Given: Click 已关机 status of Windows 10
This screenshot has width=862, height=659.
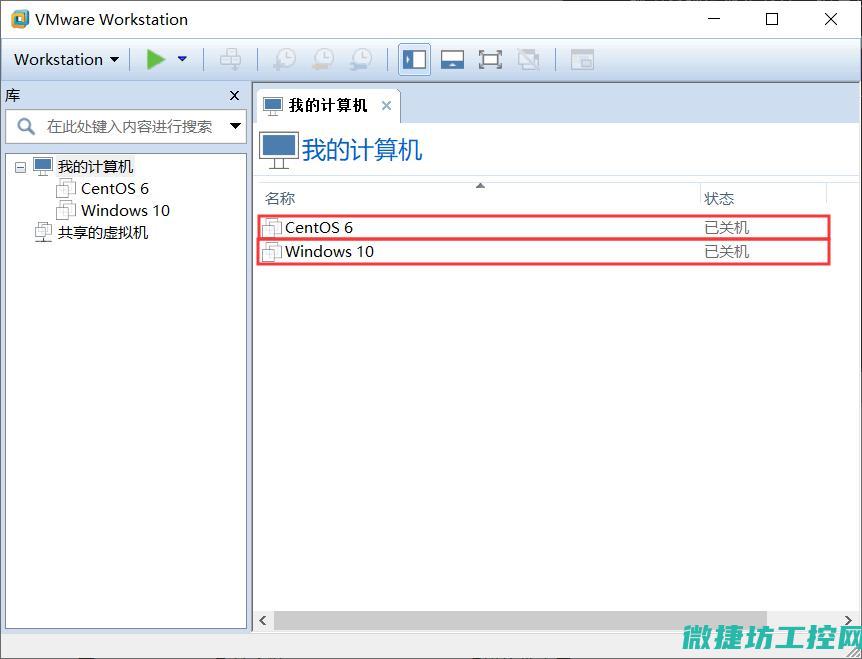Looking at the screenshot, I should (726, 252).
